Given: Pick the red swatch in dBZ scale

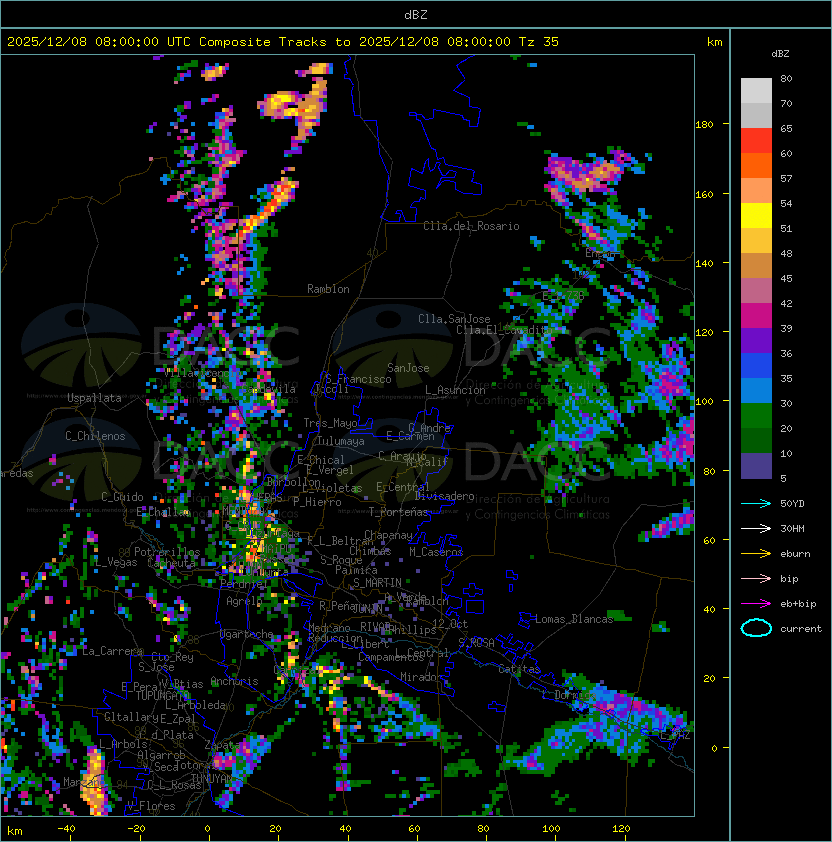Looking at the screenshot, I should [756, 141].
